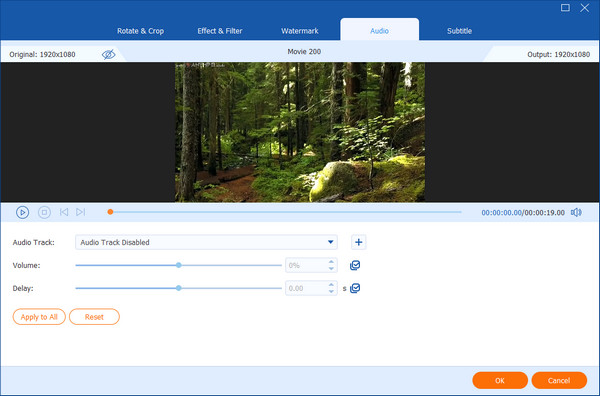
Task: Stop the video playback
Action: (x=44, y=212)
